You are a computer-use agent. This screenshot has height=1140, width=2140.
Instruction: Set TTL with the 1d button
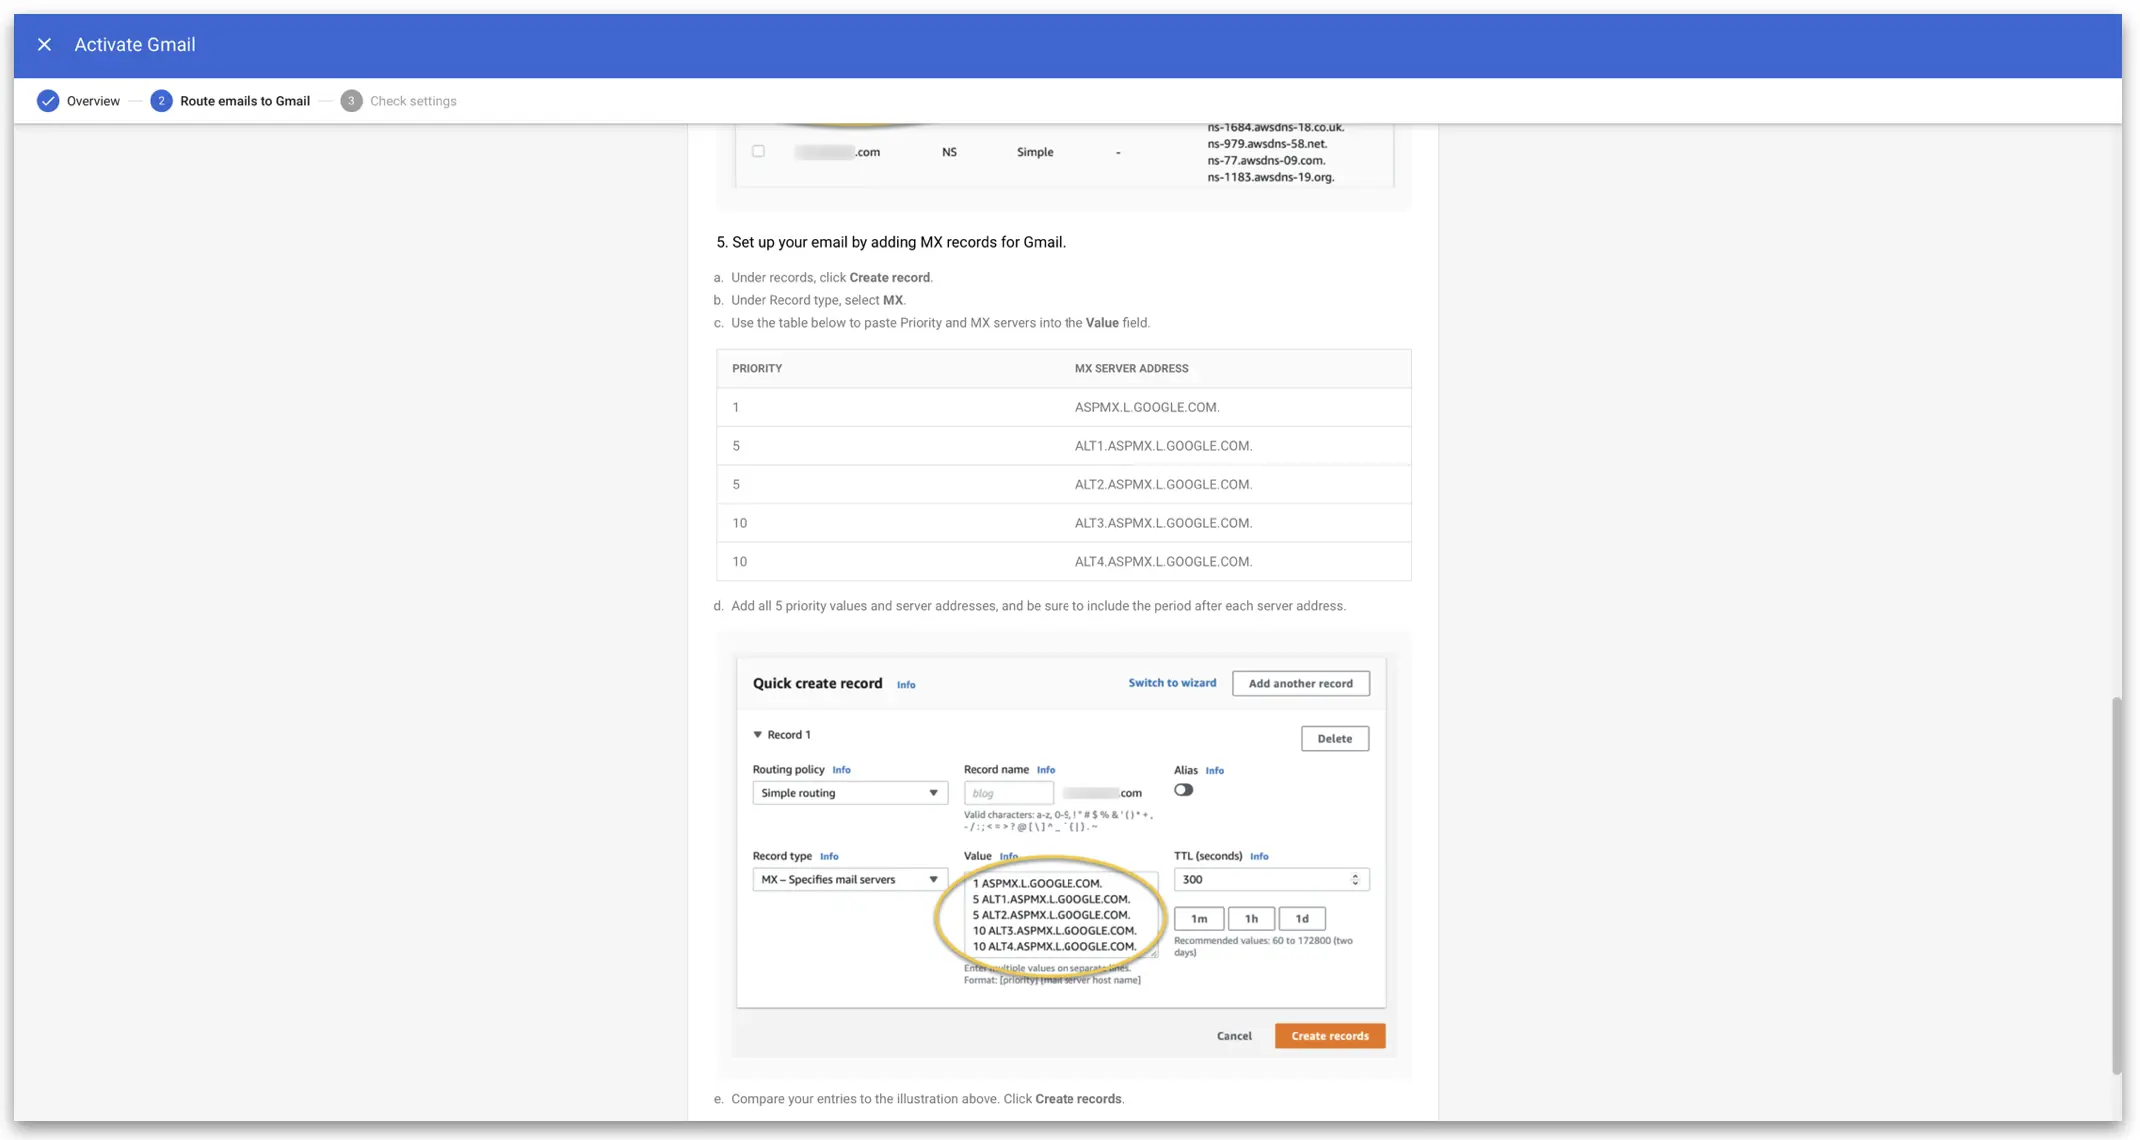[x=1302, y=919]
